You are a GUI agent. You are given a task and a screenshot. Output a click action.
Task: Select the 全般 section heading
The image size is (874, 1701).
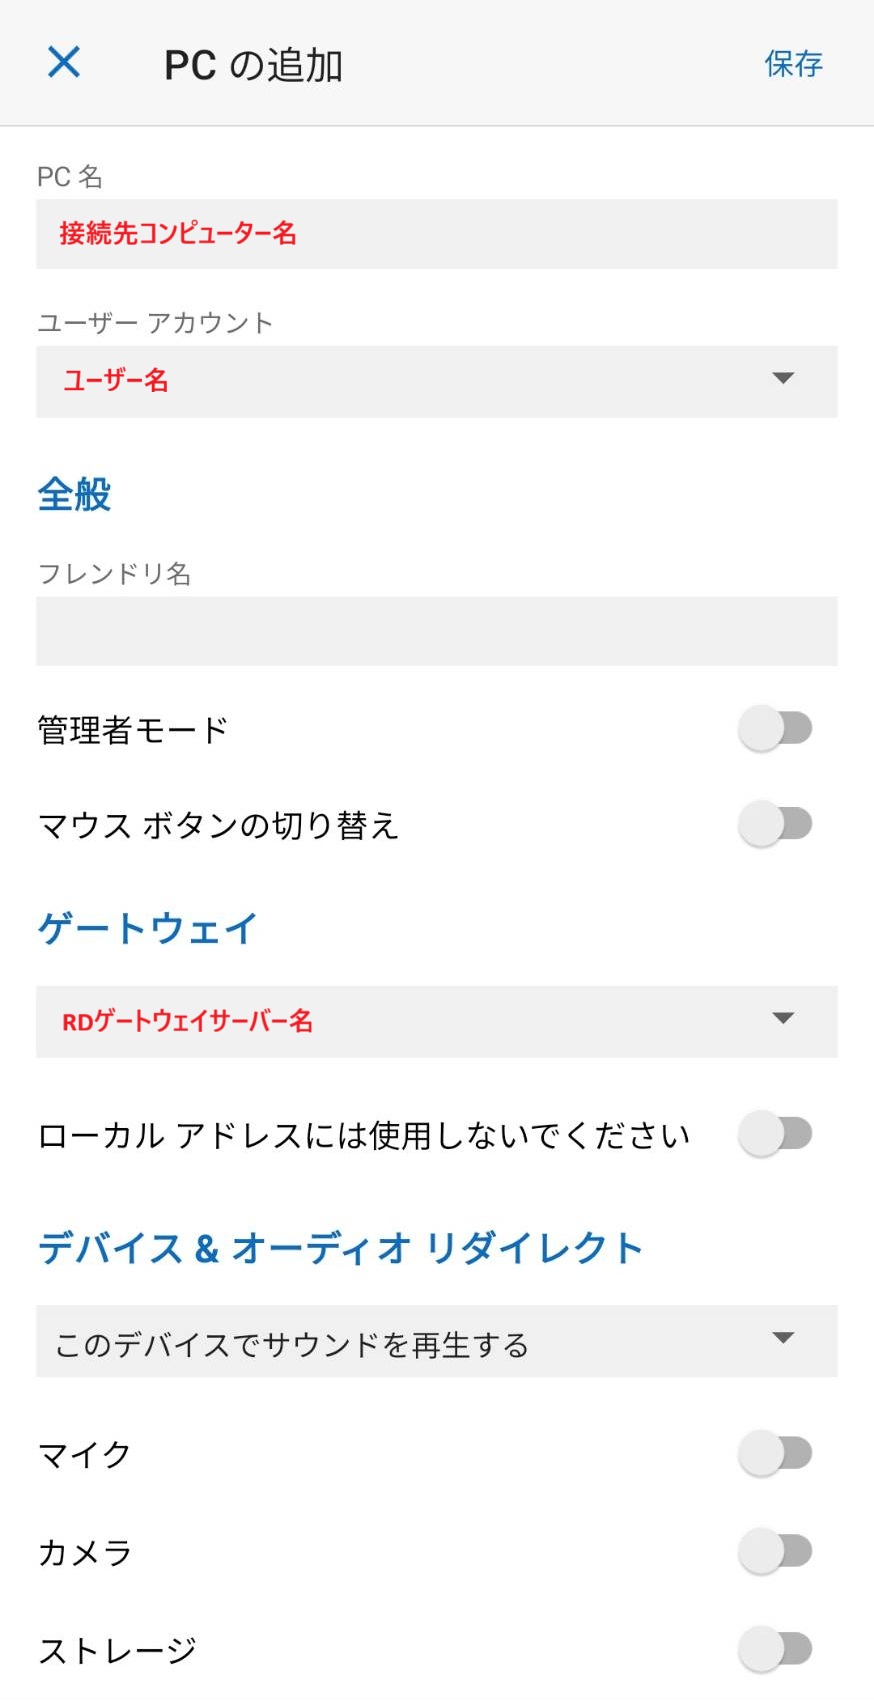click(74, 494)
